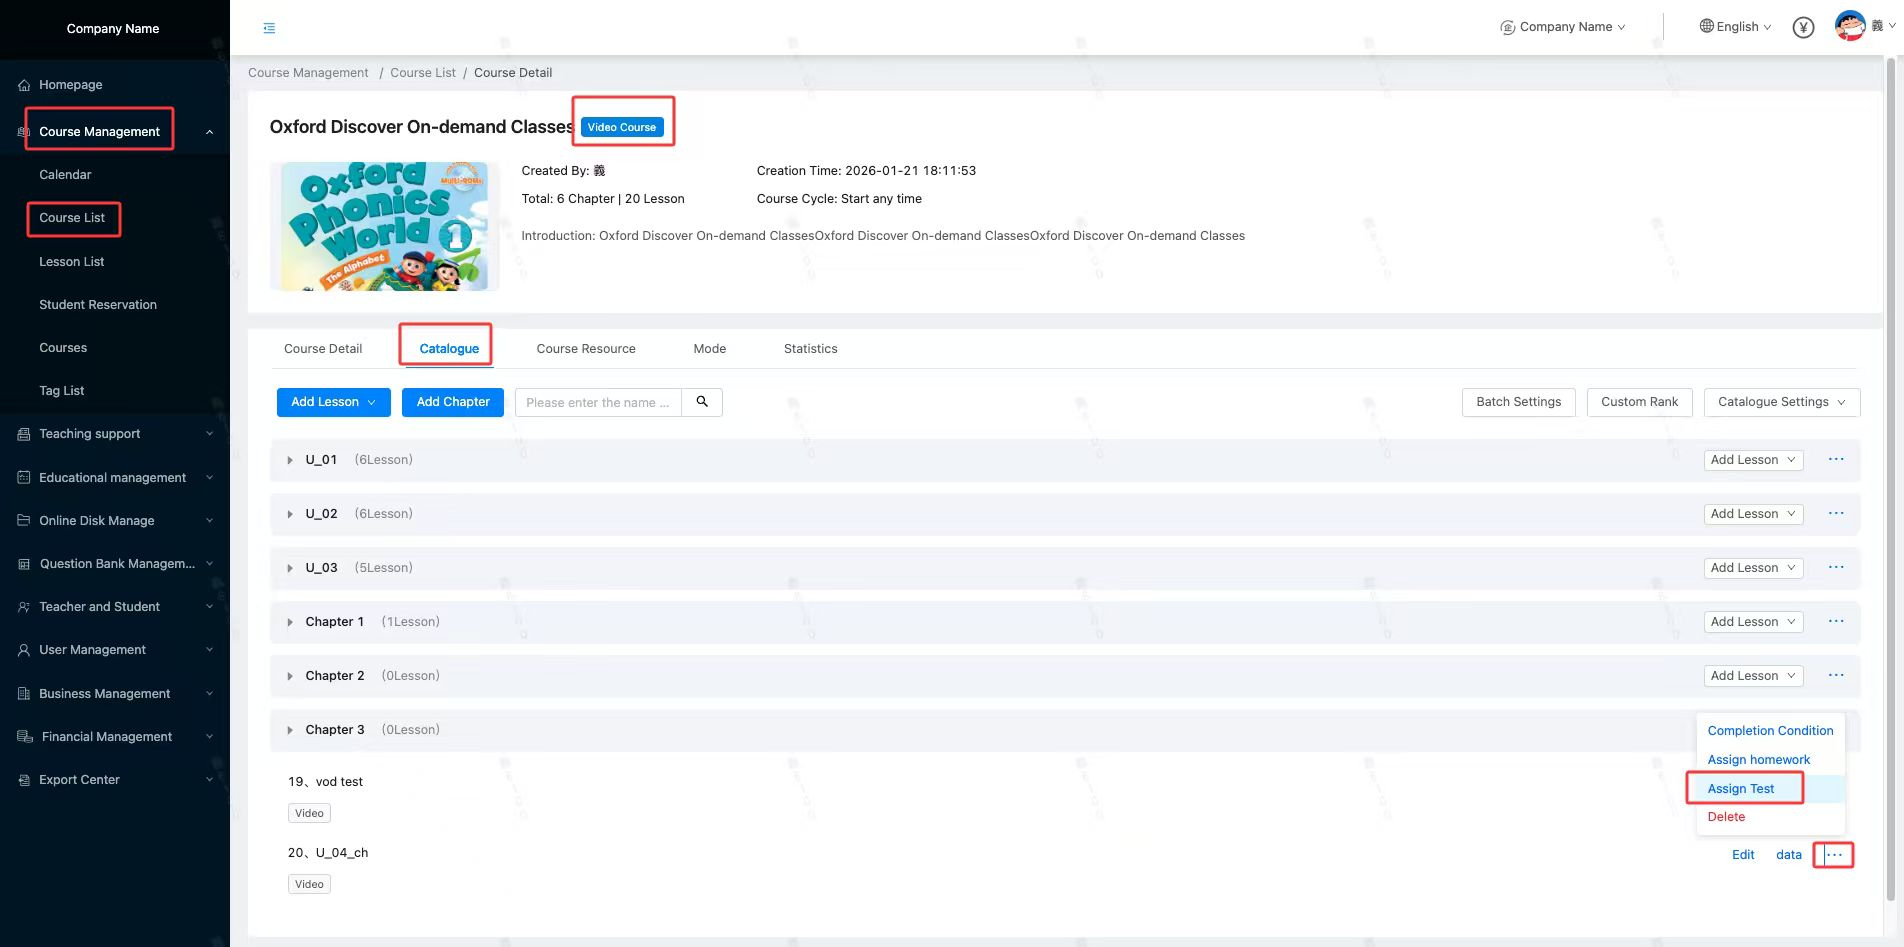The height and width of the screenshot is (947, 1904).
Task: Open the English language dropdown
Action: point(1736,27)
